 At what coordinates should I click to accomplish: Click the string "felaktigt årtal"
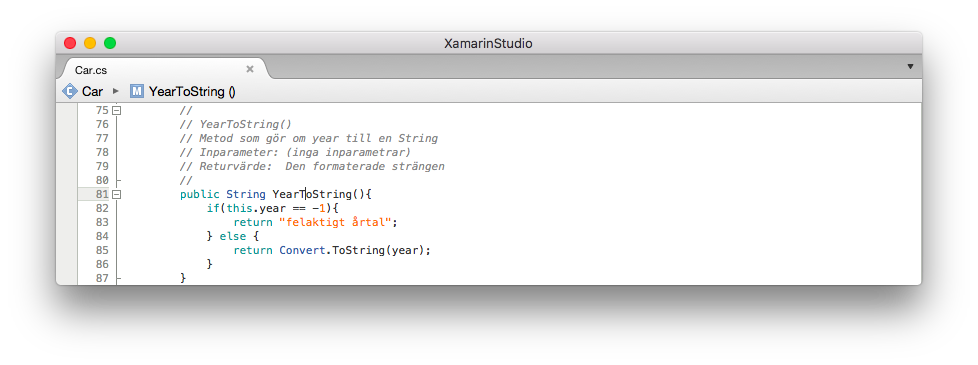coord(334,222)
